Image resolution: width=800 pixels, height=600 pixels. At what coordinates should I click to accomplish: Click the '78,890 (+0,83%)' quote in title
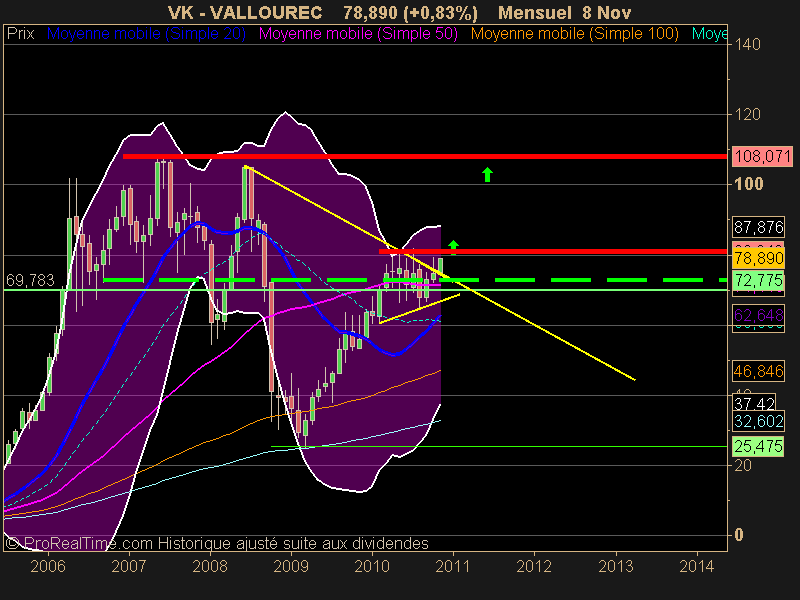[410, 12]
